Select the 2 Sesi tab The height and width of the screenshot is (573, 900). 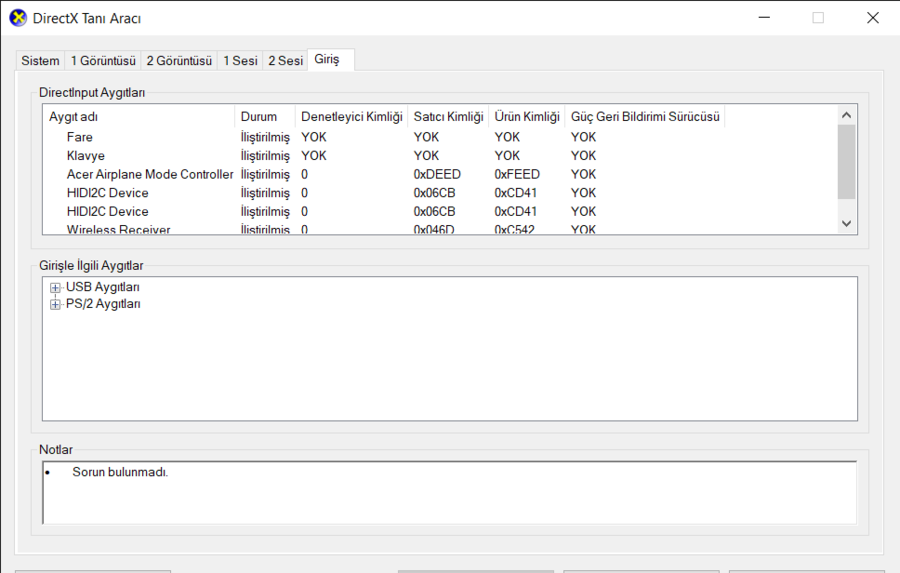(285, 61)
